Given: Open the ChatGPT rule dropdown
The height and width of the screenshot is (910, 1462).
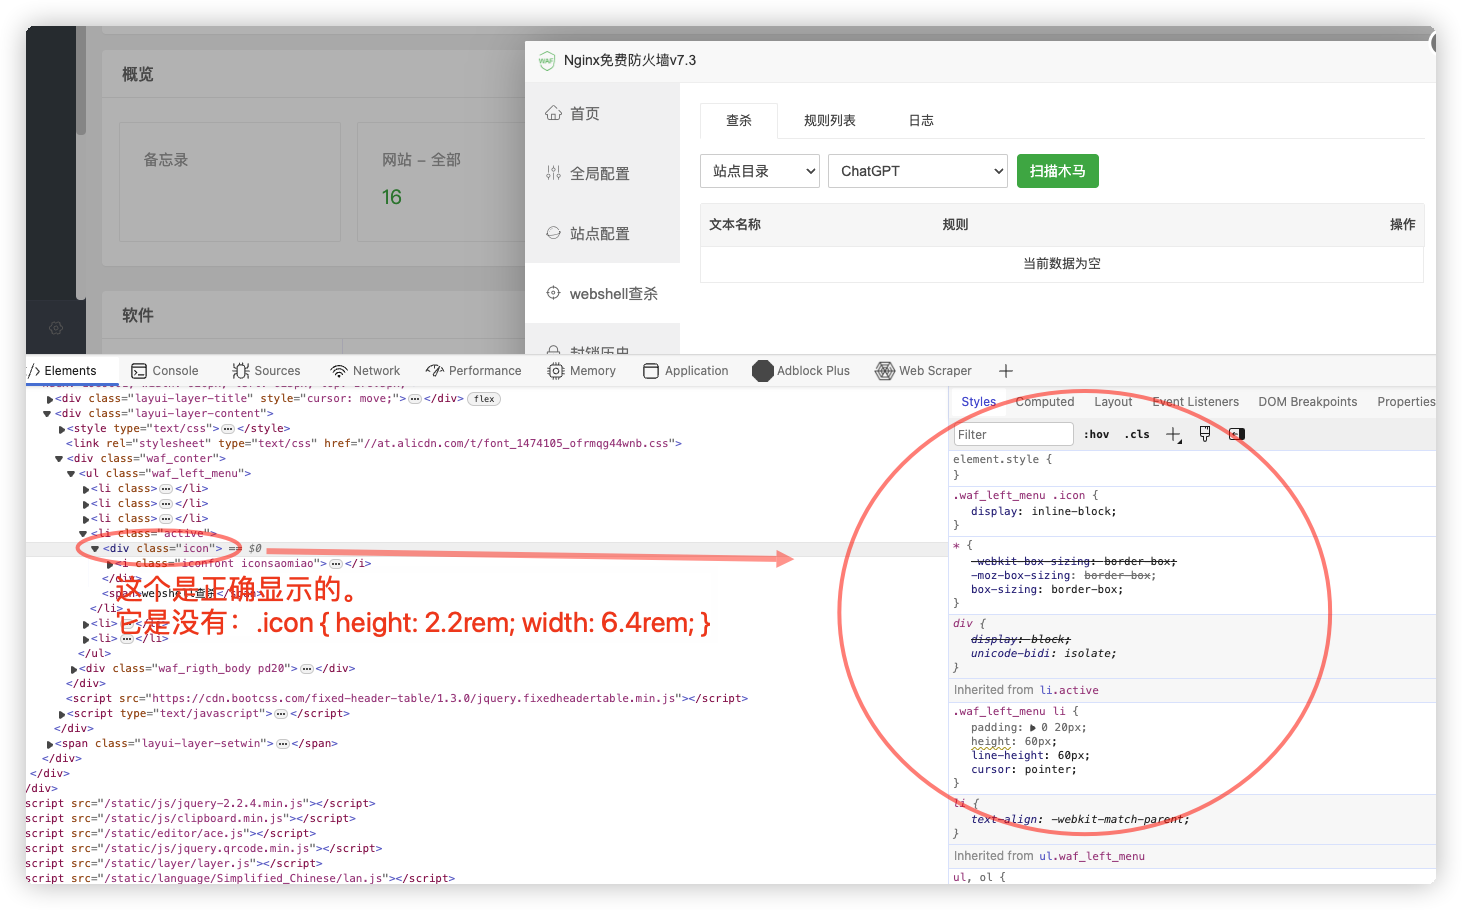Looking at the screenshot, I should (918, 171).
